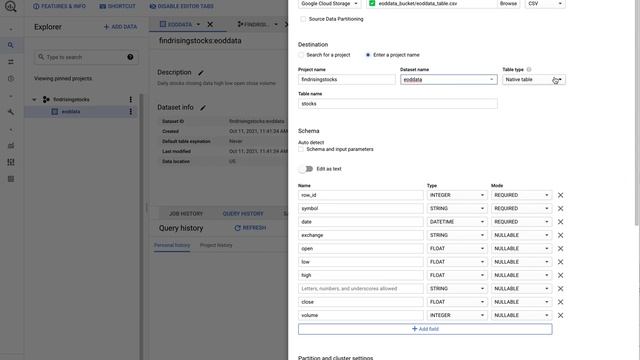Change the date type DATETIME dropdown
The width and height of the screenshot is (640, 360).
pyautogui.click(x=457, y=222)
